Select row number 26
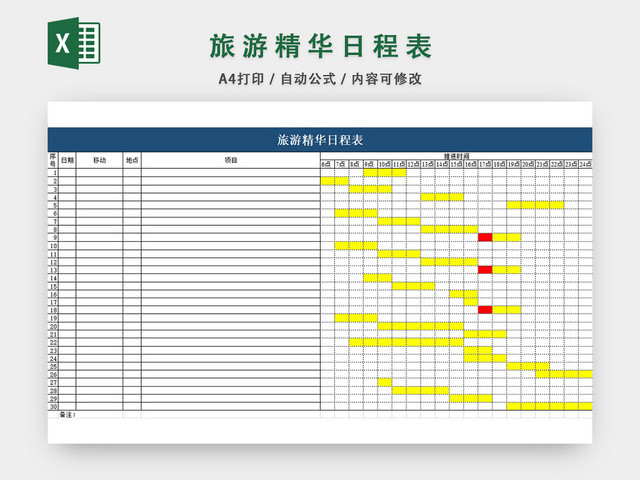This screenshot has width=640, height=480. (53, 374)
